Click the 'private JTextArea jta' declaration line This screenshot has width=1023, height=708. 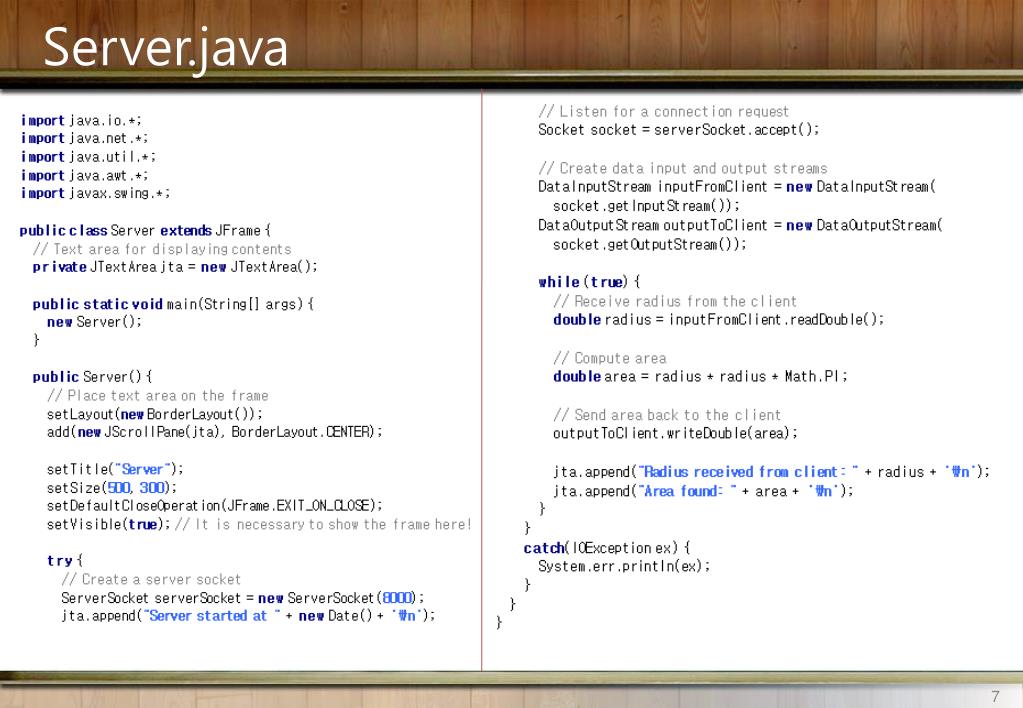pos(175,267)
